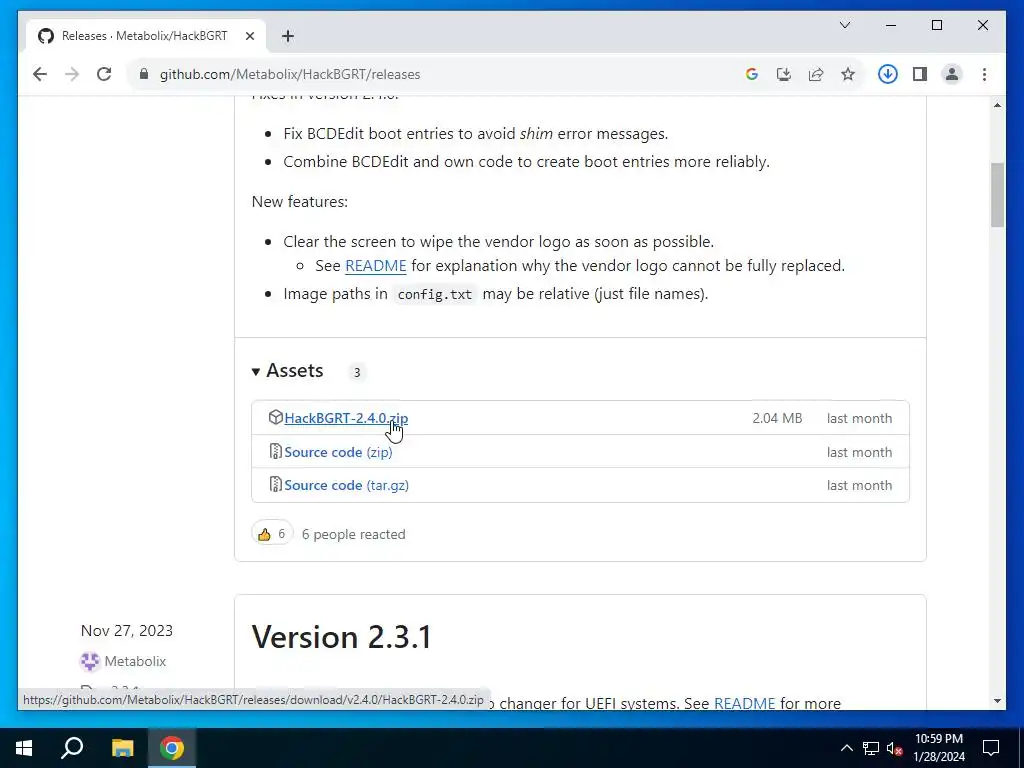Click the Google icon in address bar

pyautogui.click(x=752, y=74)
